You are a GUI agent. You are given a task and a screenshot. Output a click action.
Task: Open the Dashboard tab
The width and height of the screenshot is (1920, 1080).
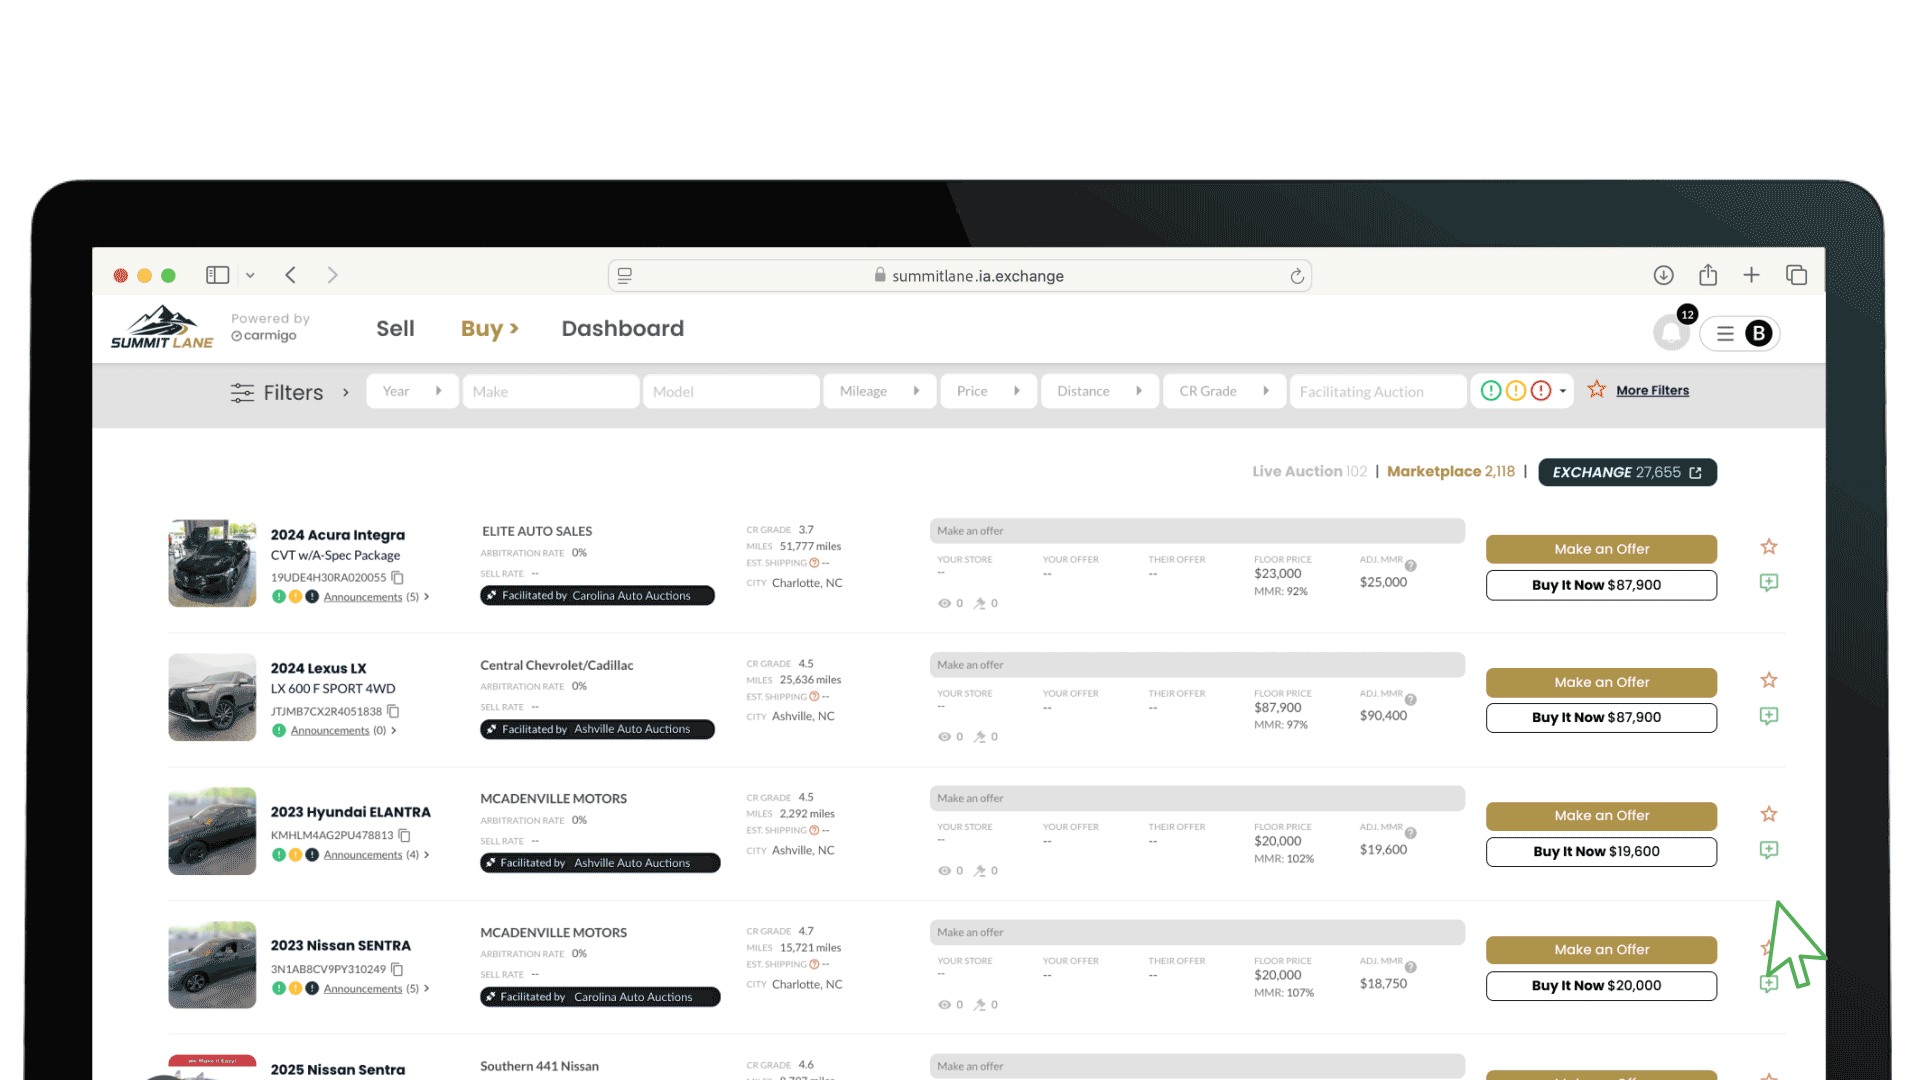(622, 329)
